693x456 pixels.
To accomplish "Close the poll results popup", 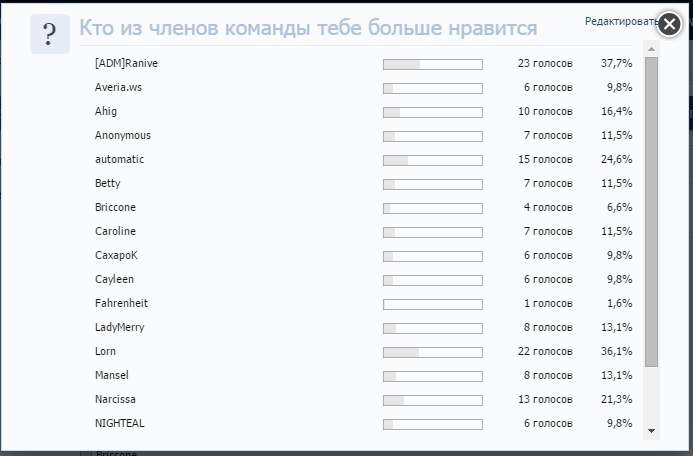I will tap(670, 25).
